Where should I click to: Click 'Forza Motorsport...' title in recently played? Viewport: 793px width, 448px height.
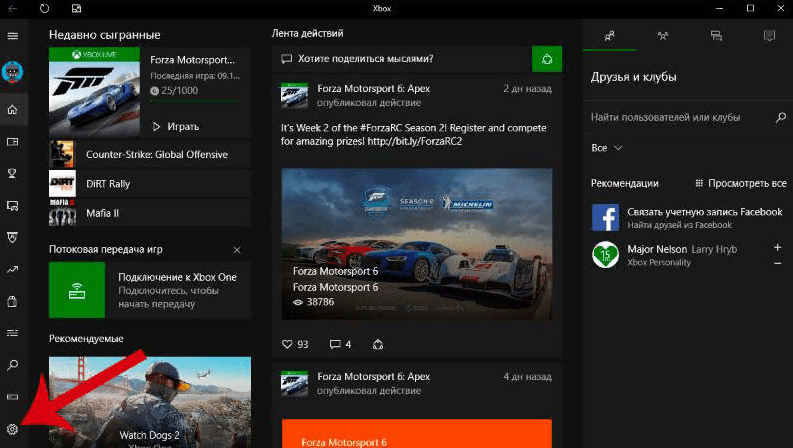(192, 60)
